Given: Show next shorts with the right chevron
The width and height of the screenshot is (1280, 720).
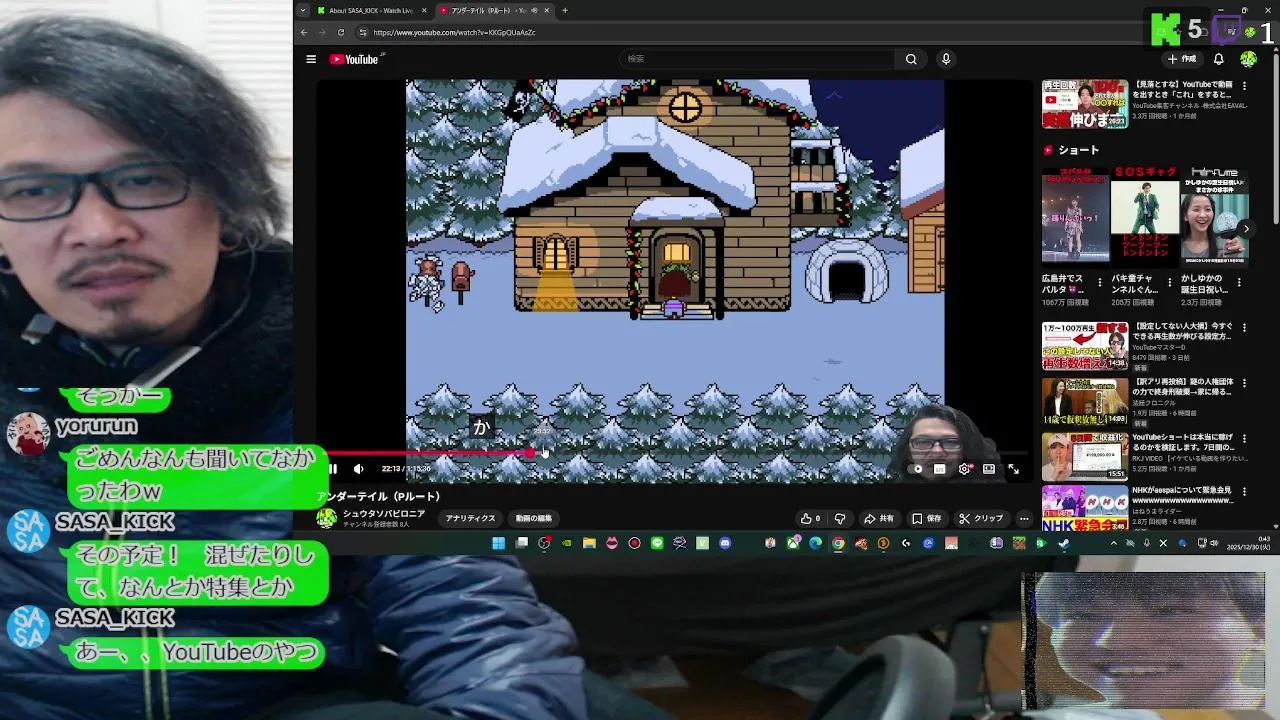Looking at the screenshot, I should click(x=1246, y=229).
